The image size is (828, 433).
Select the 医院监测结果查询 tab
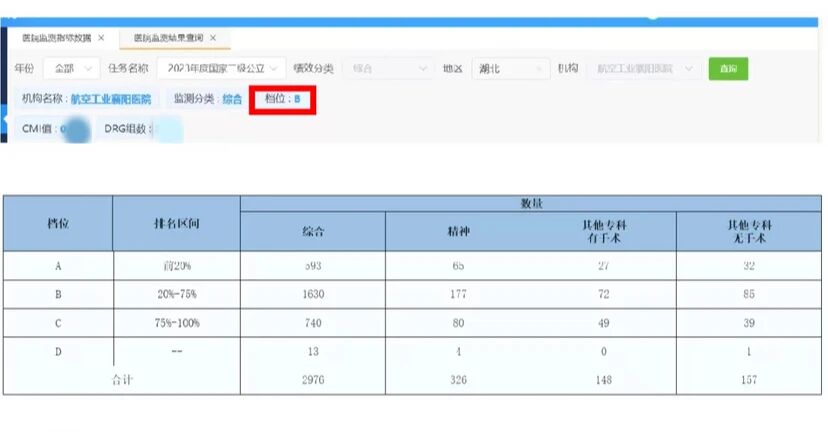pyautogui.click(x=168, y=38)
